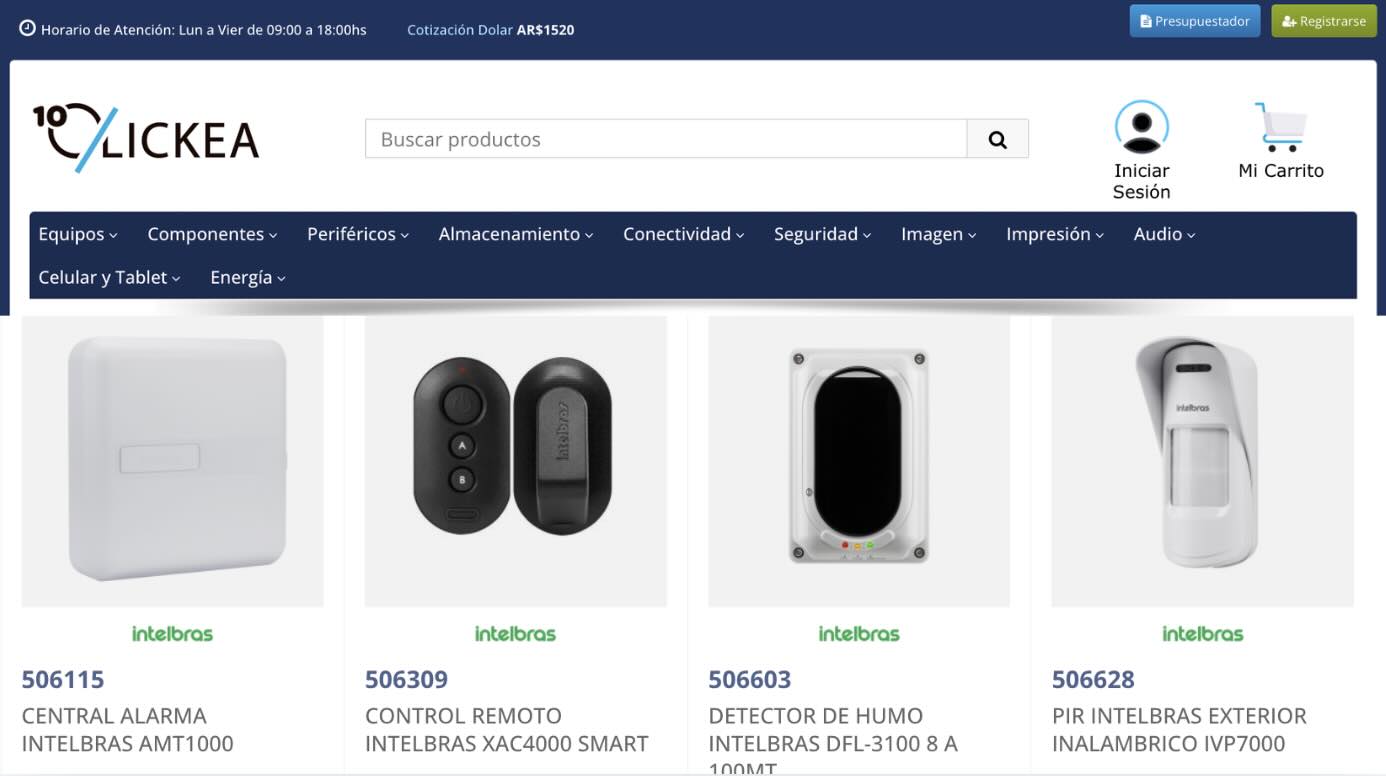Expand the Componentes category menu
The width and height of the screenshot is (1386, 776).
212,234
